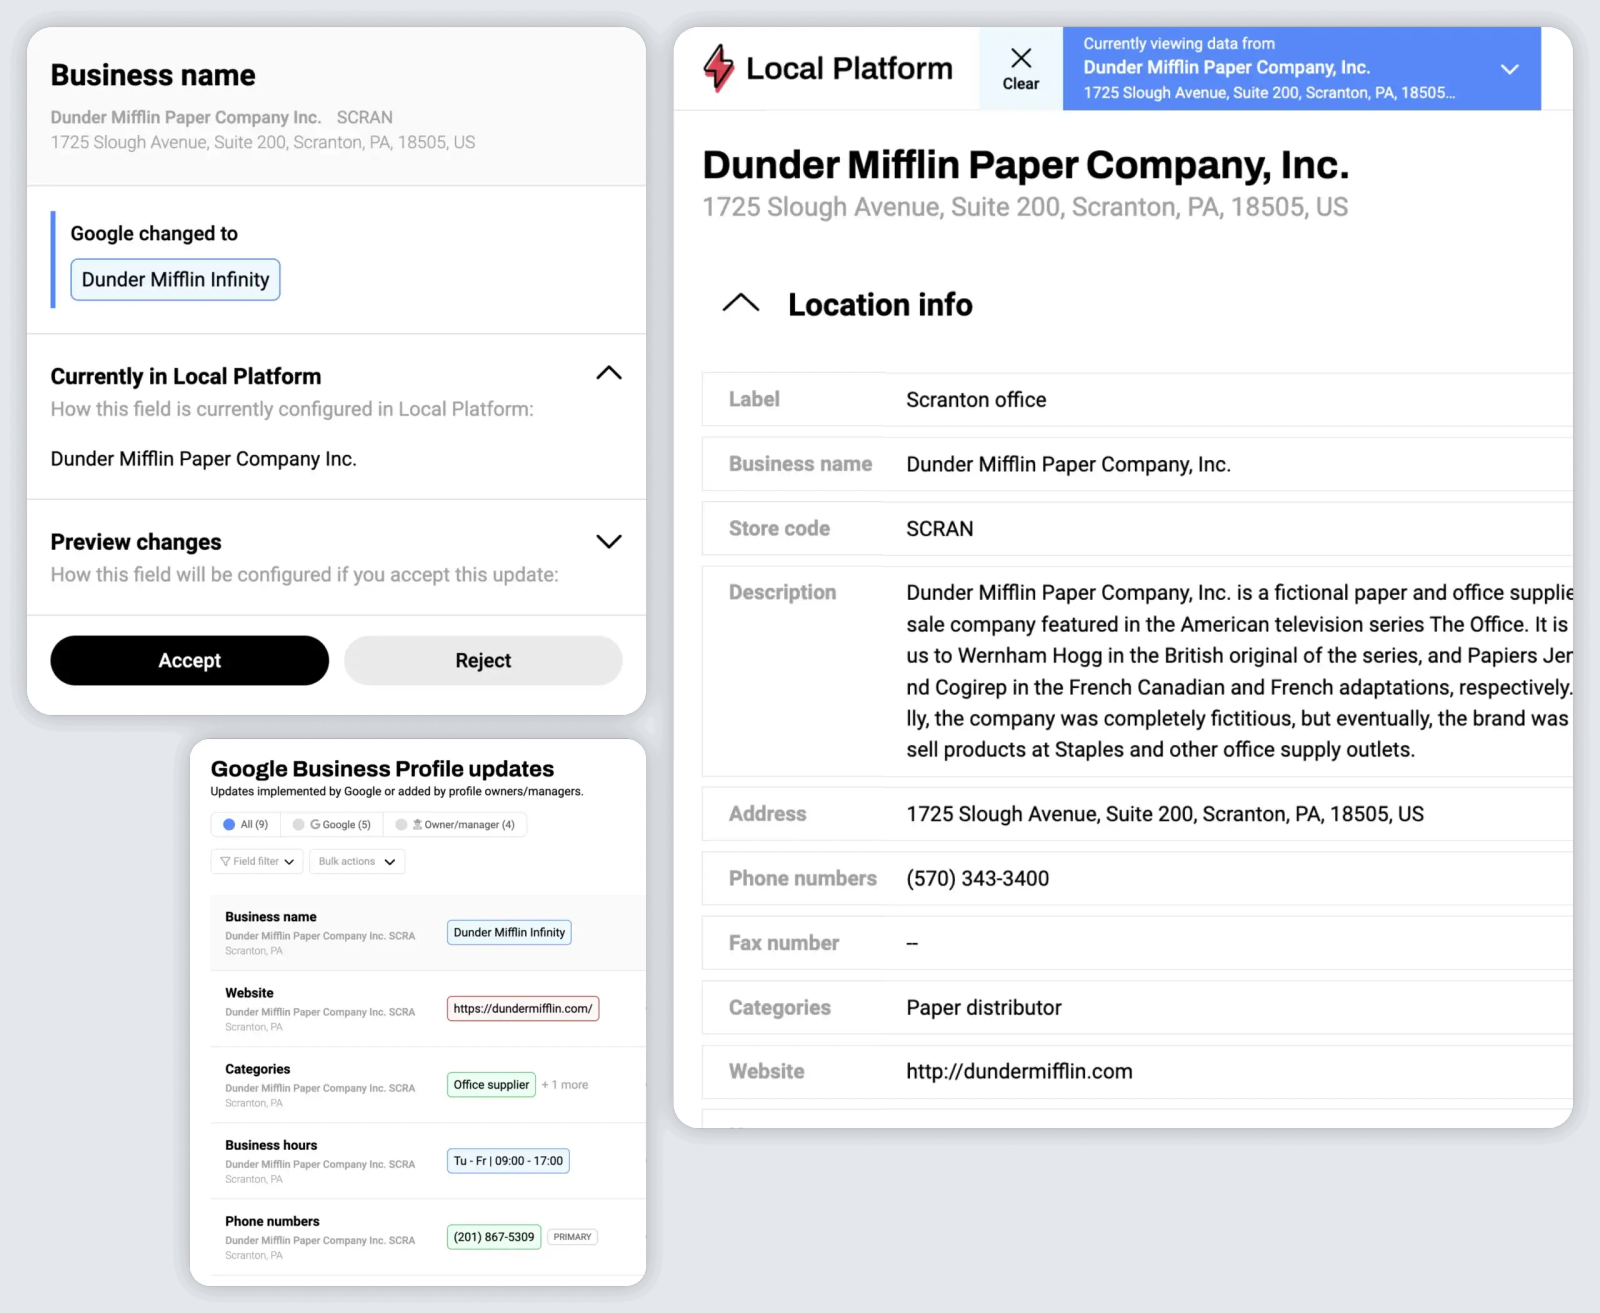Click the Dunder Mifflin Infinity chip in Google changed to

click(175, 279)
